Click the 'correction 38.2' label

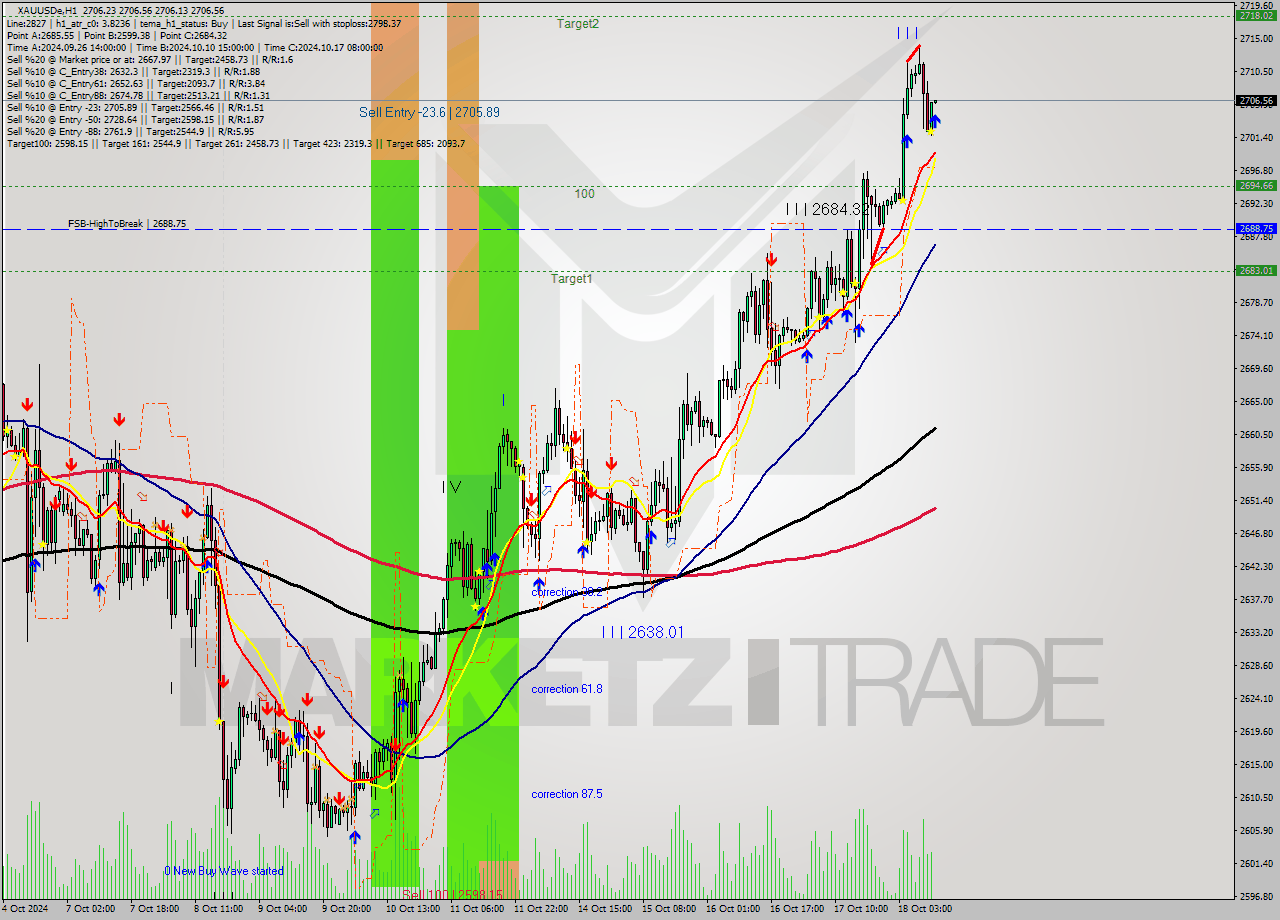[x=567, y=592]
